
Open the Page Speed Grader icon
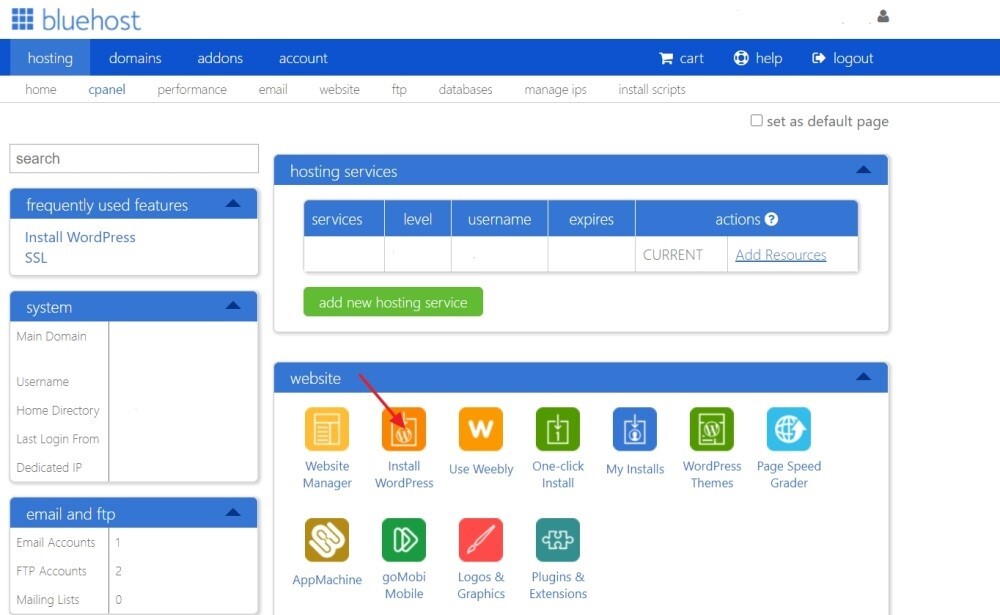pyautogui.click(x=789, y=430)
